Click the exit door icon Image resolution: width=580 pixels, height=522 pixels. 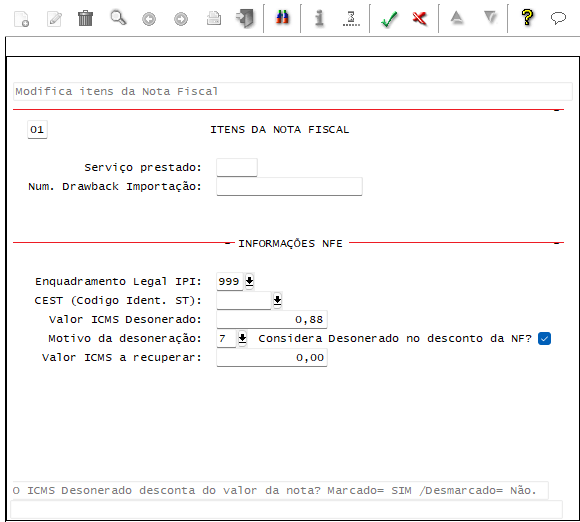[245, 18]
